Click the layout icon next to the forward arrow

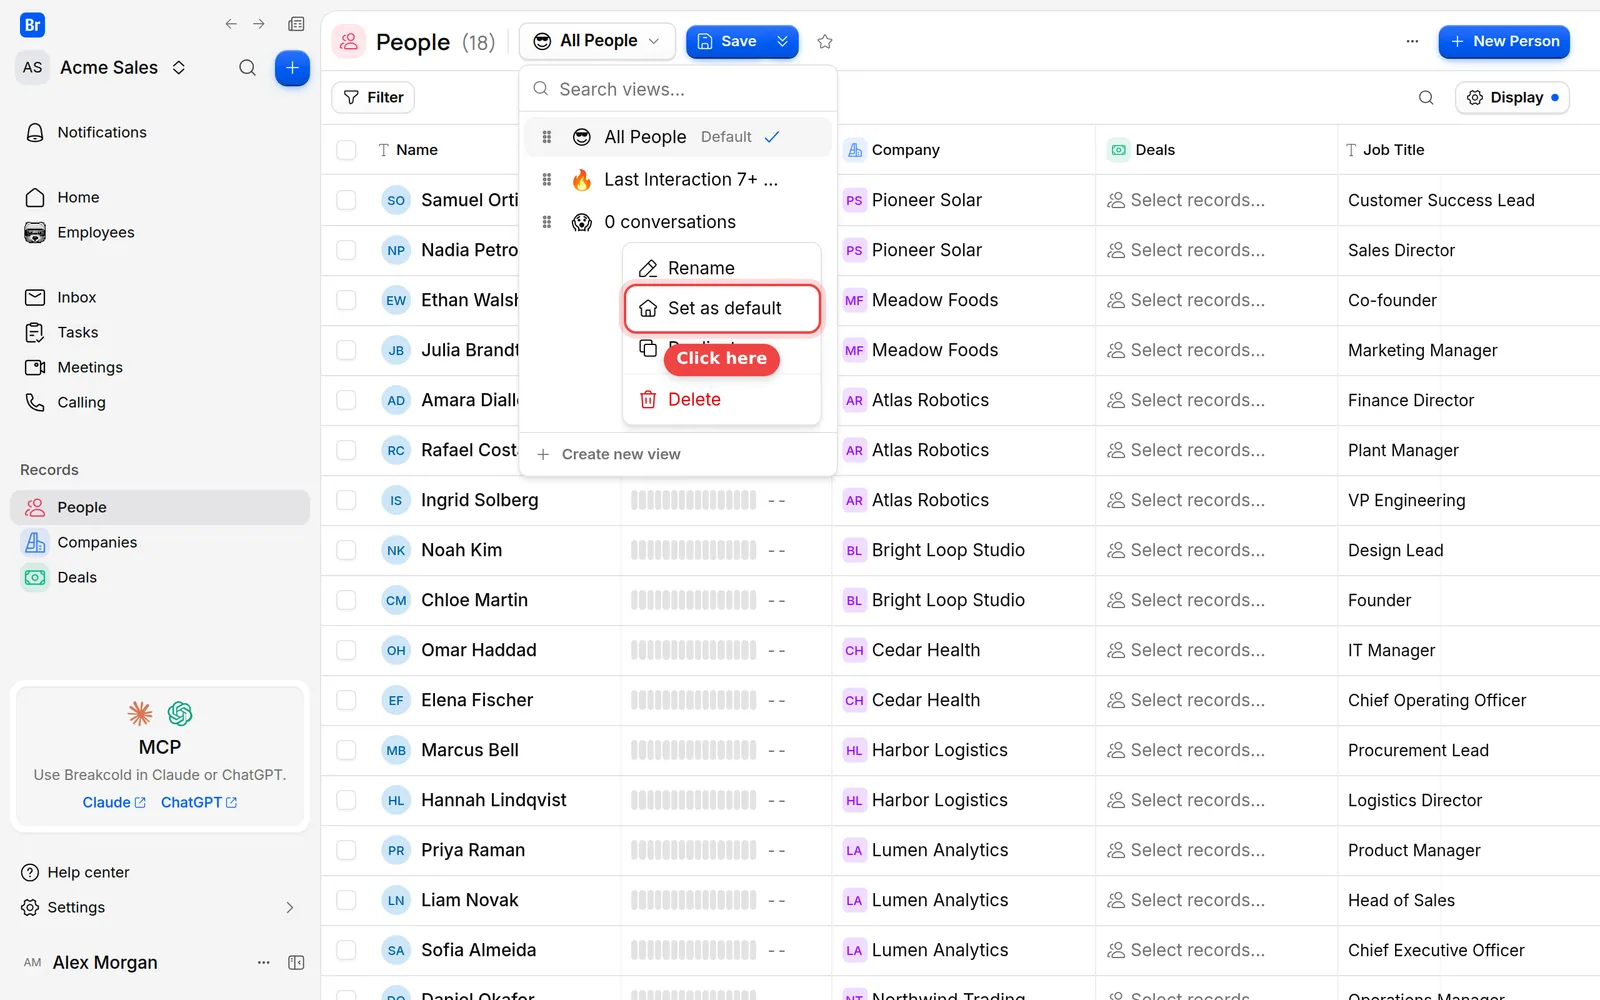[296, 24]
